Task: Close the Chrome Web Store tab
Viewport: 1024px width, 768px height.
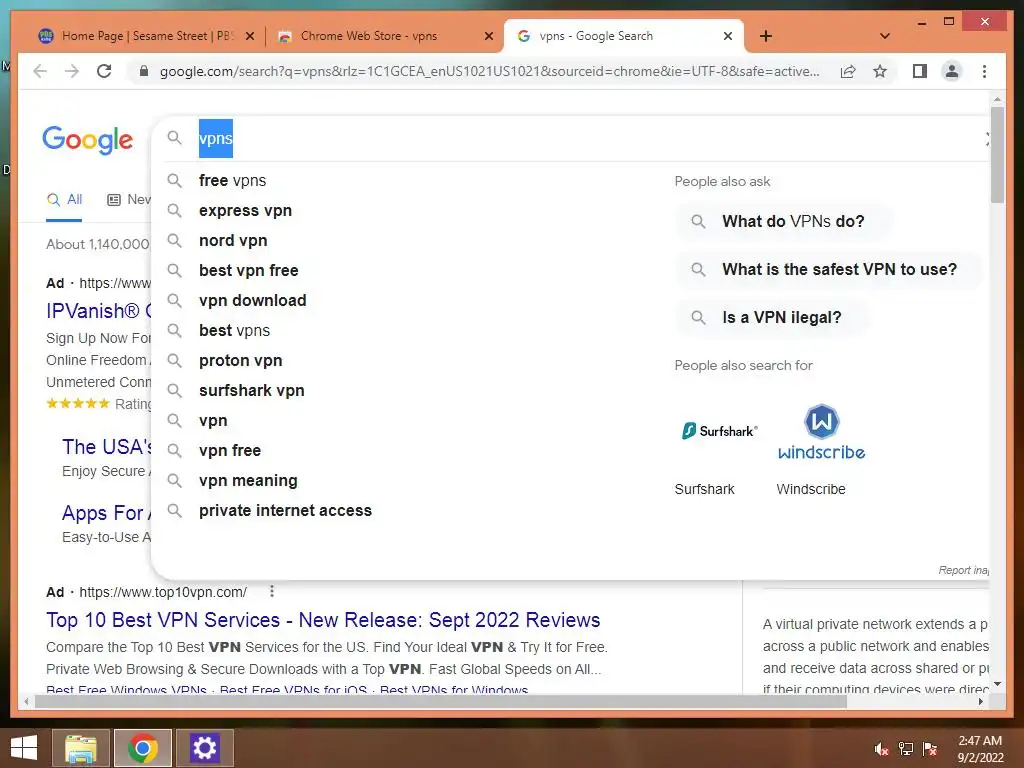Action: click(488, 36)
